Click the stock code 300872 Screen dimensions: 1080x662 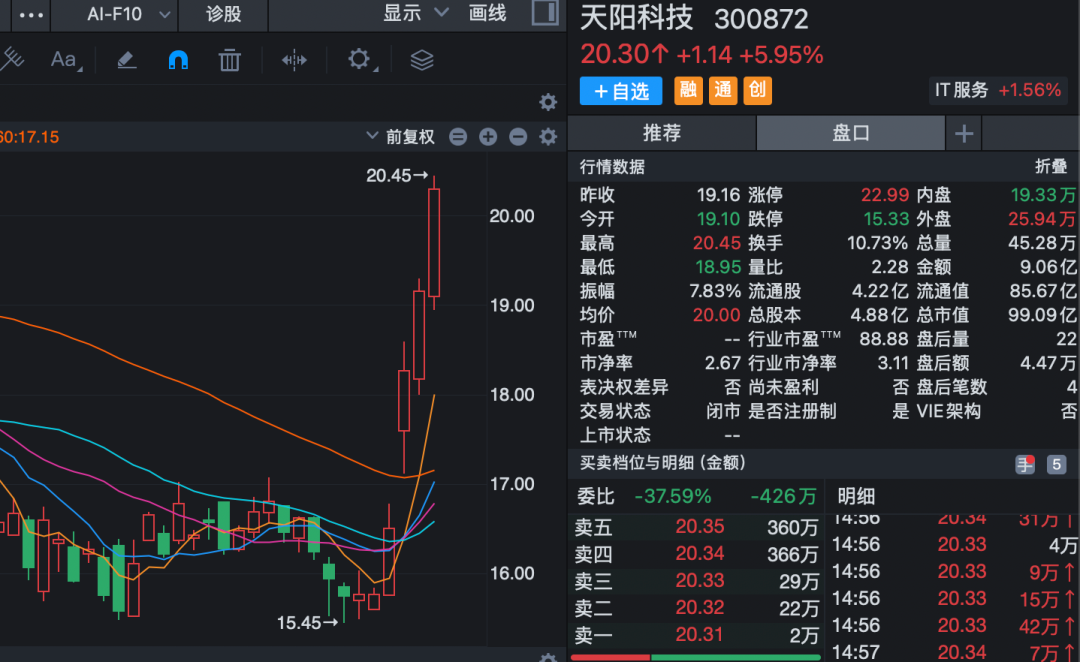pyautogui.click(x=761, y=19)
